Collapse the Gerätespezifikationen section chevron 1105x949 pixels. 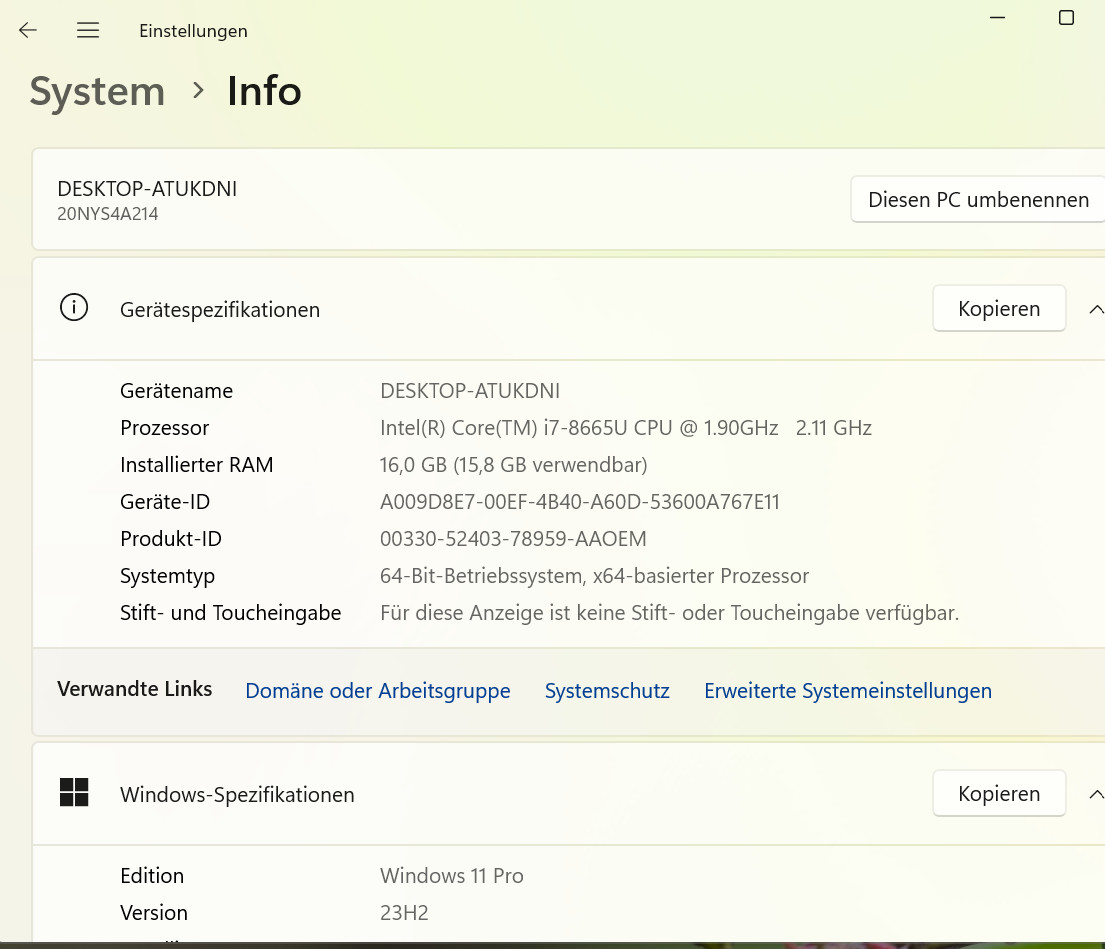pyautogui.click(x=1096, y=309)
